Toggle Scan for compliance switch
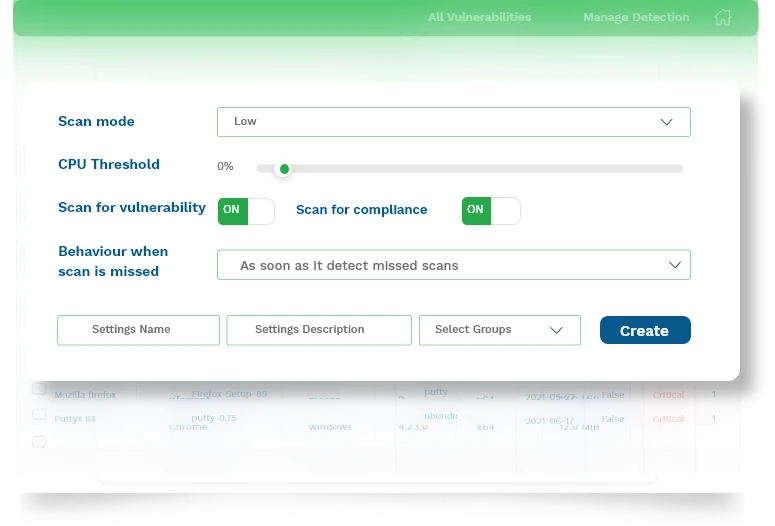775x526 pixels. click(491, 211)
